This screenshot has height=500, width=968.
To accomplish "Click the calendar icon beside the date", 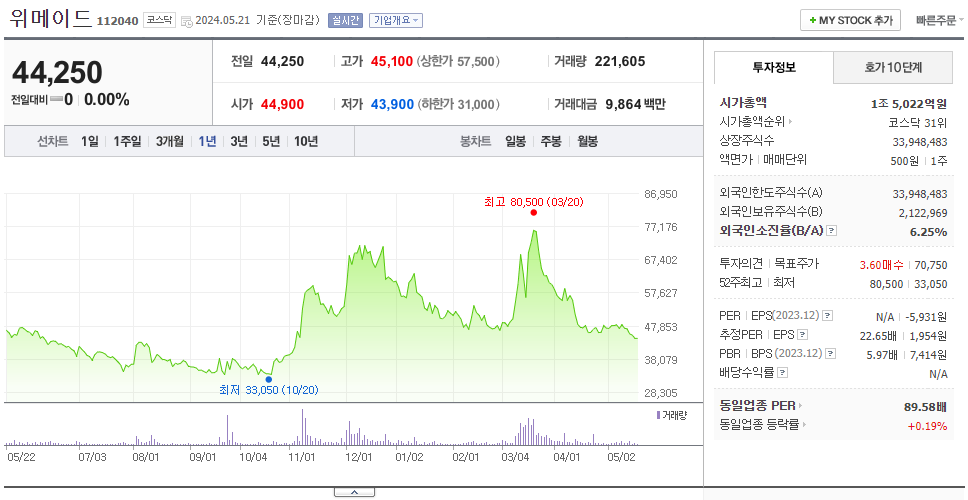I will [x=186, y=22].
